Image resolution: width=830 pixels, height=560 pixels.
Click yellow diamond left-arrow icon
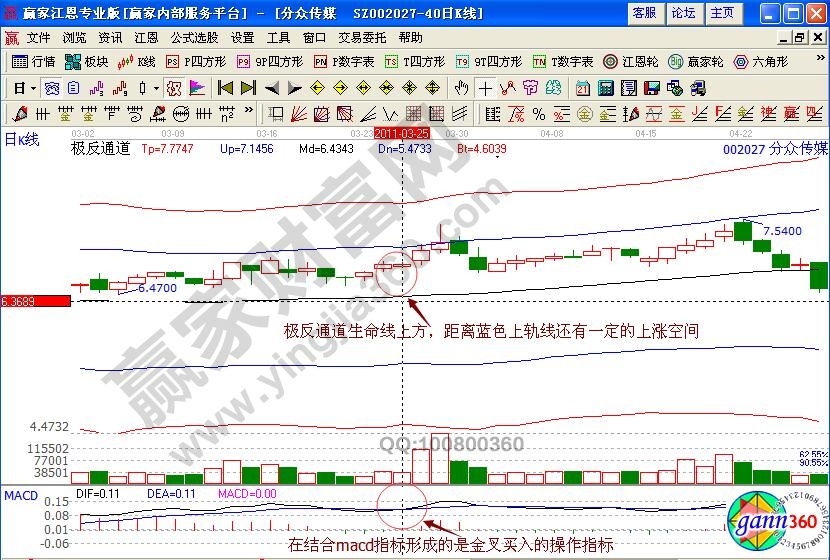(x=318, y=88)
